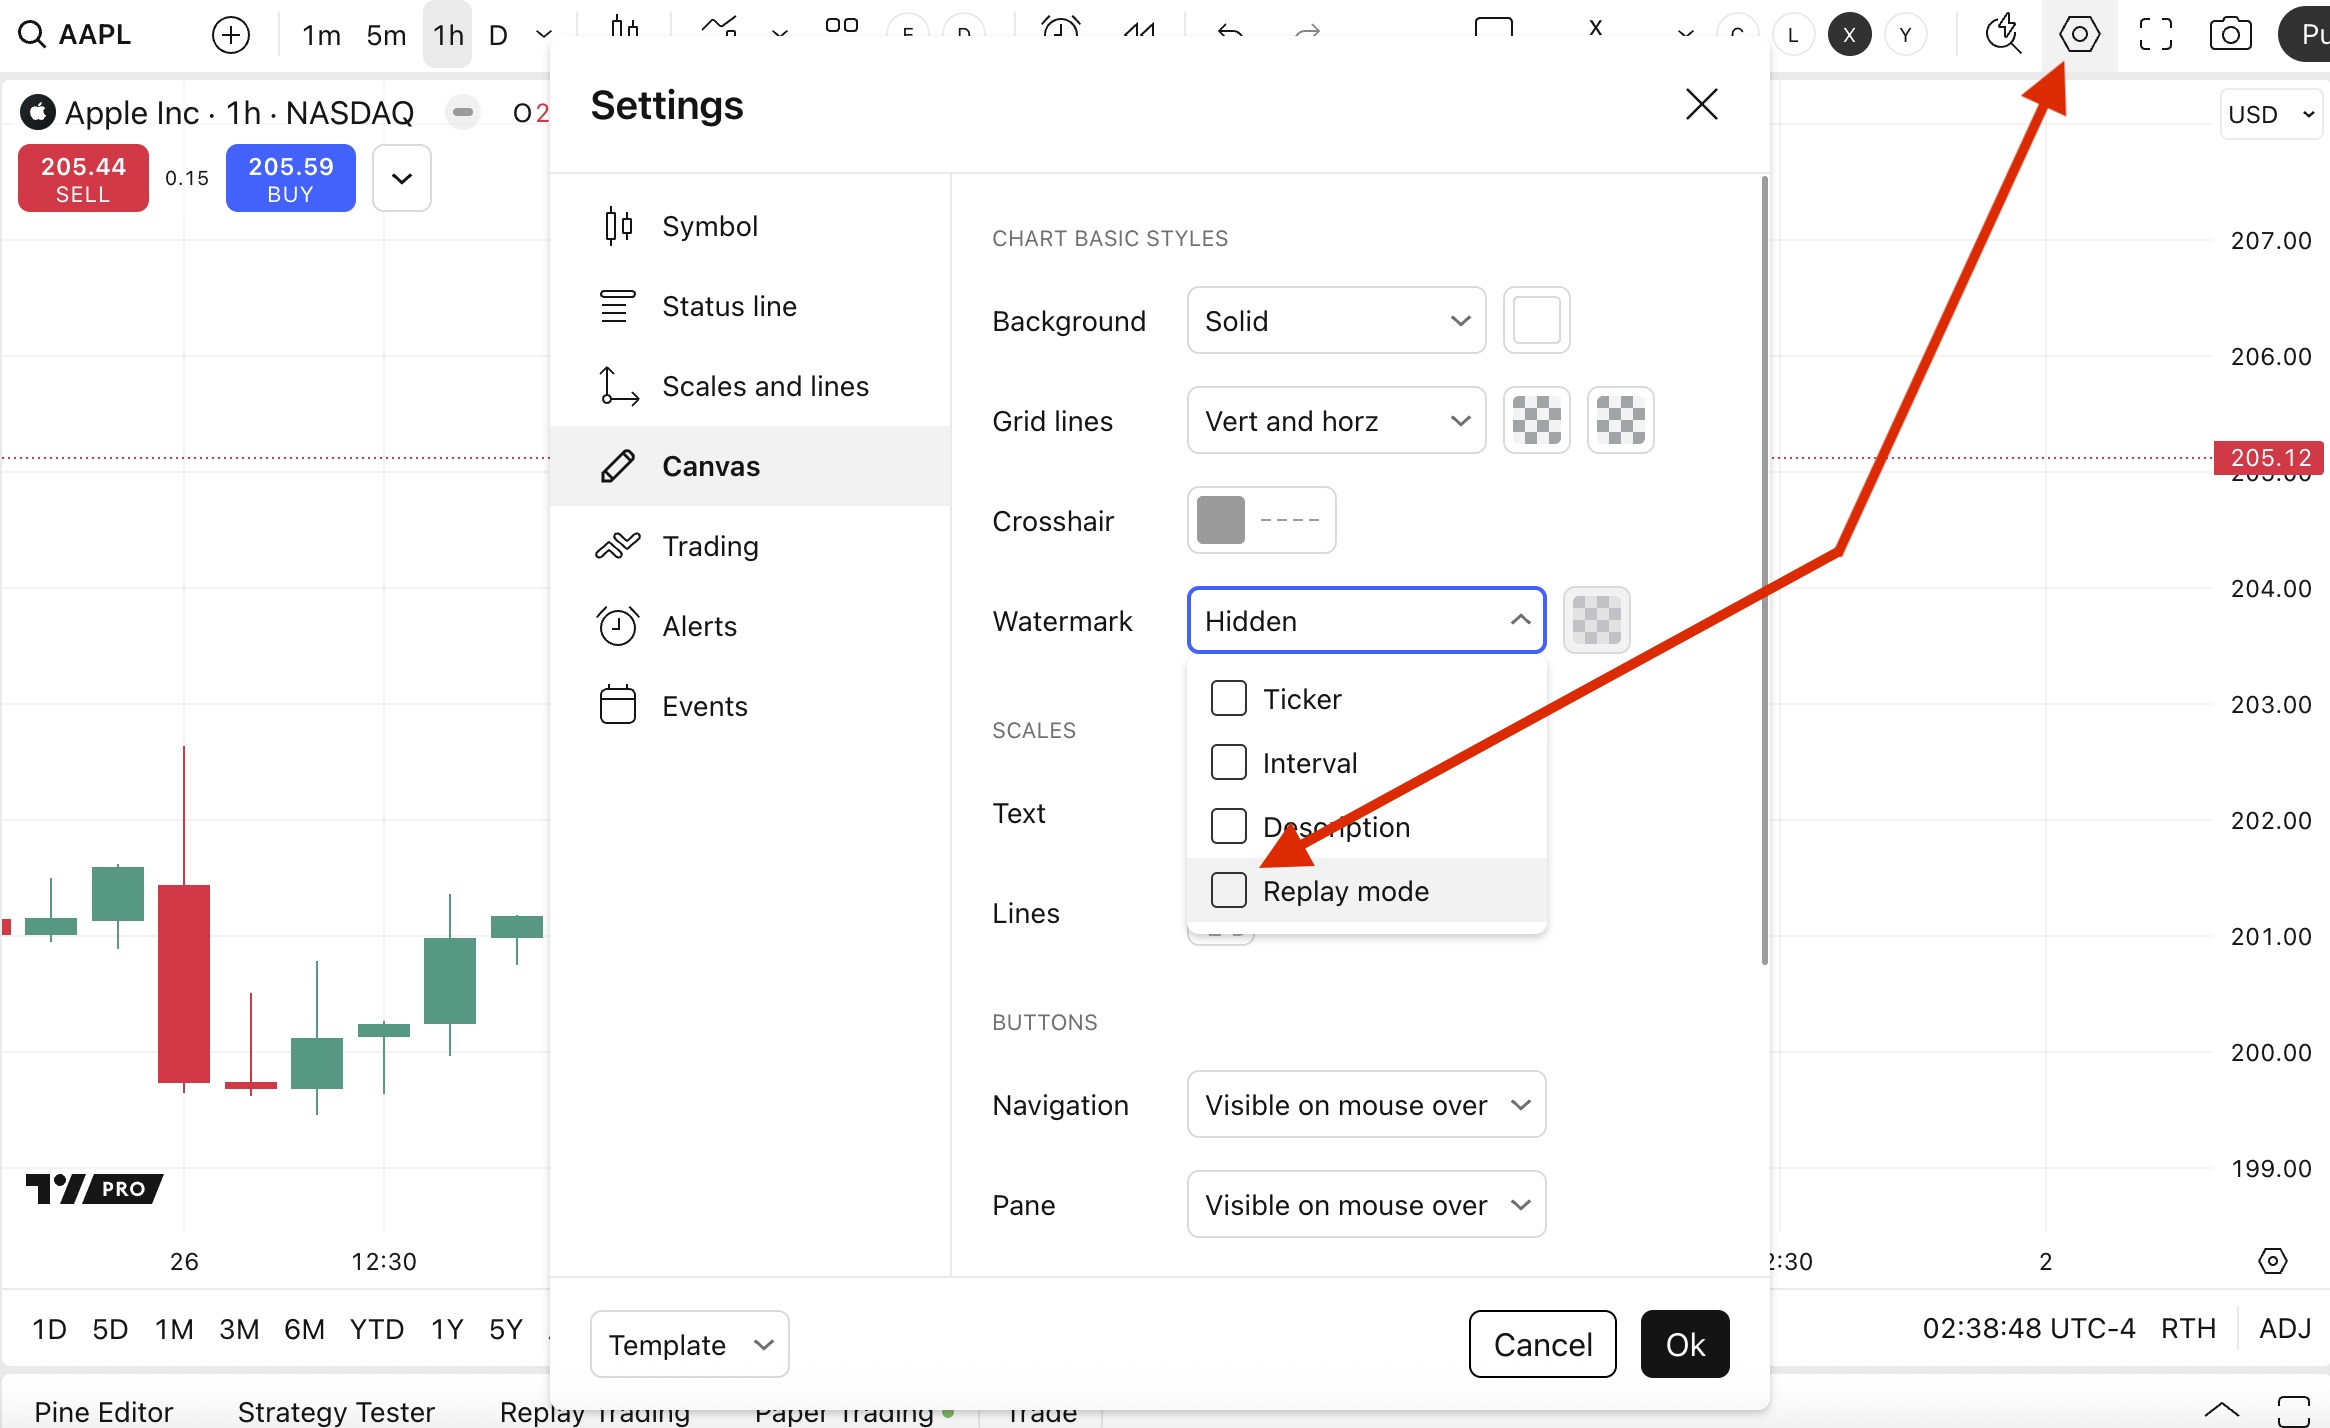Viewport: 2330px width, 1428px height.
Task: Open quick search lightning icon
Action: point(2003,35)
